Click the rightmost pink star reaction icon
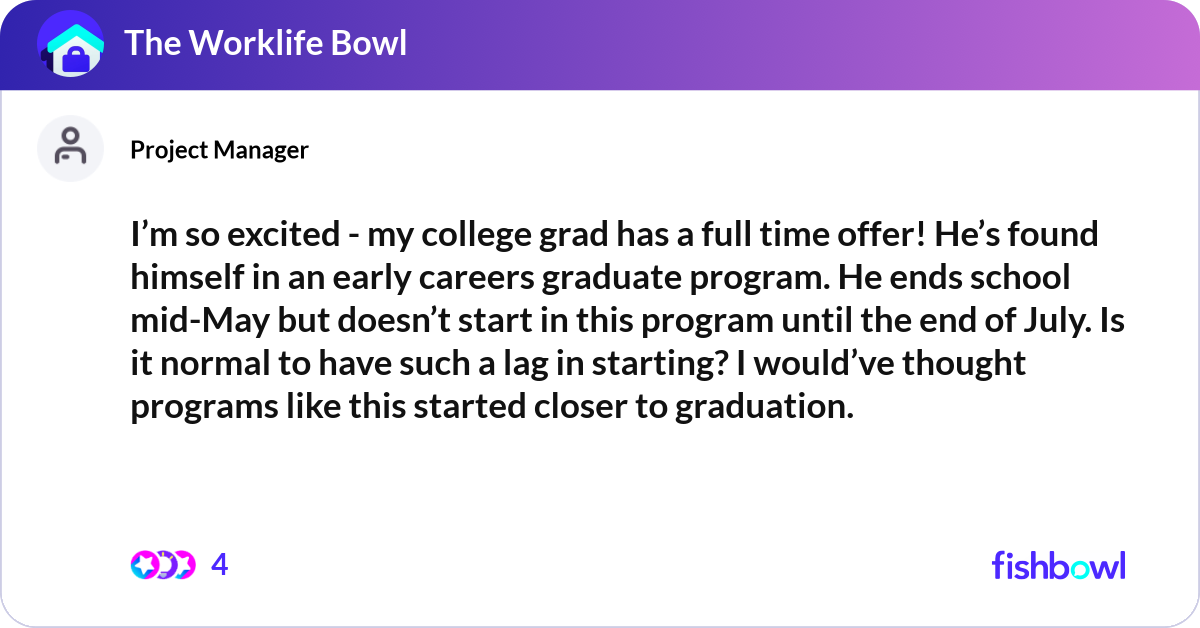 (184, 564)
